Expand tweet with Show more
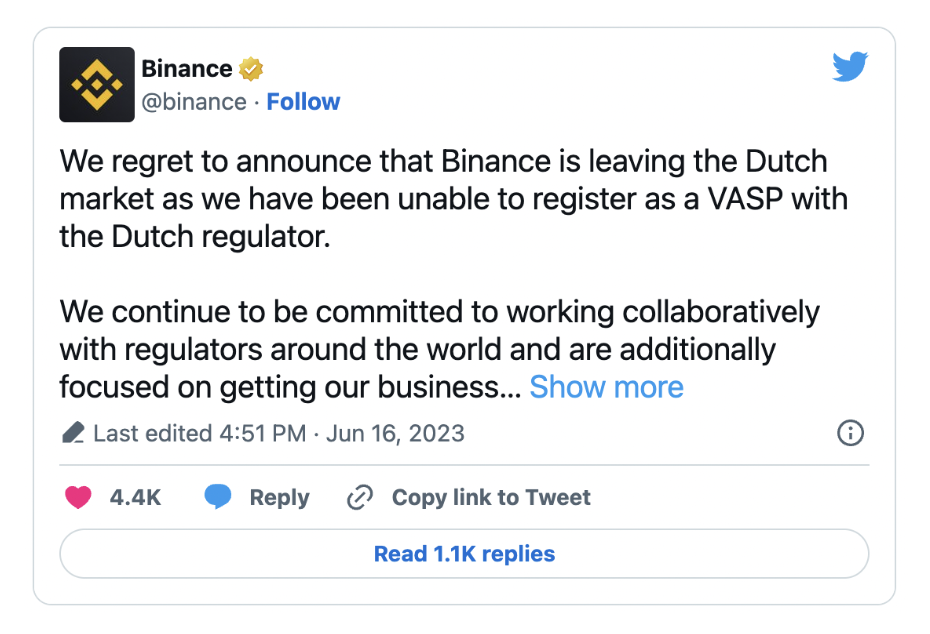Viewport: 930px width, 634px height. (x=606, y=387)
